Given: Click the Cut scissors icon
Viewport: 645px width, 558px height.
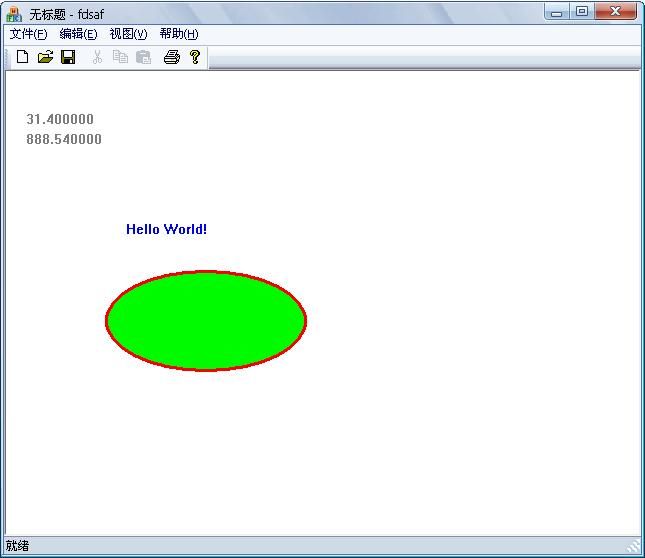Looking at the screenshot, I should click(x=97, y=57).
